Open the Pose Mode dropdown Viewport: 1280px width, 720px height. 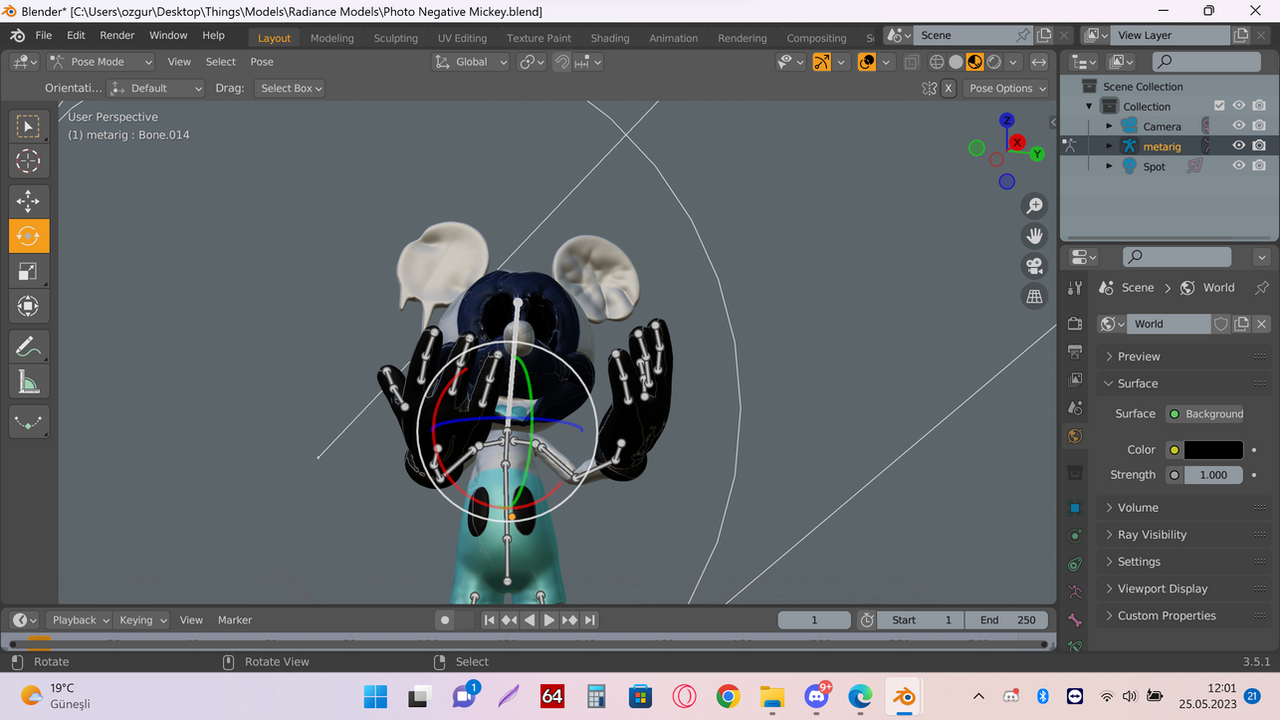101,62
